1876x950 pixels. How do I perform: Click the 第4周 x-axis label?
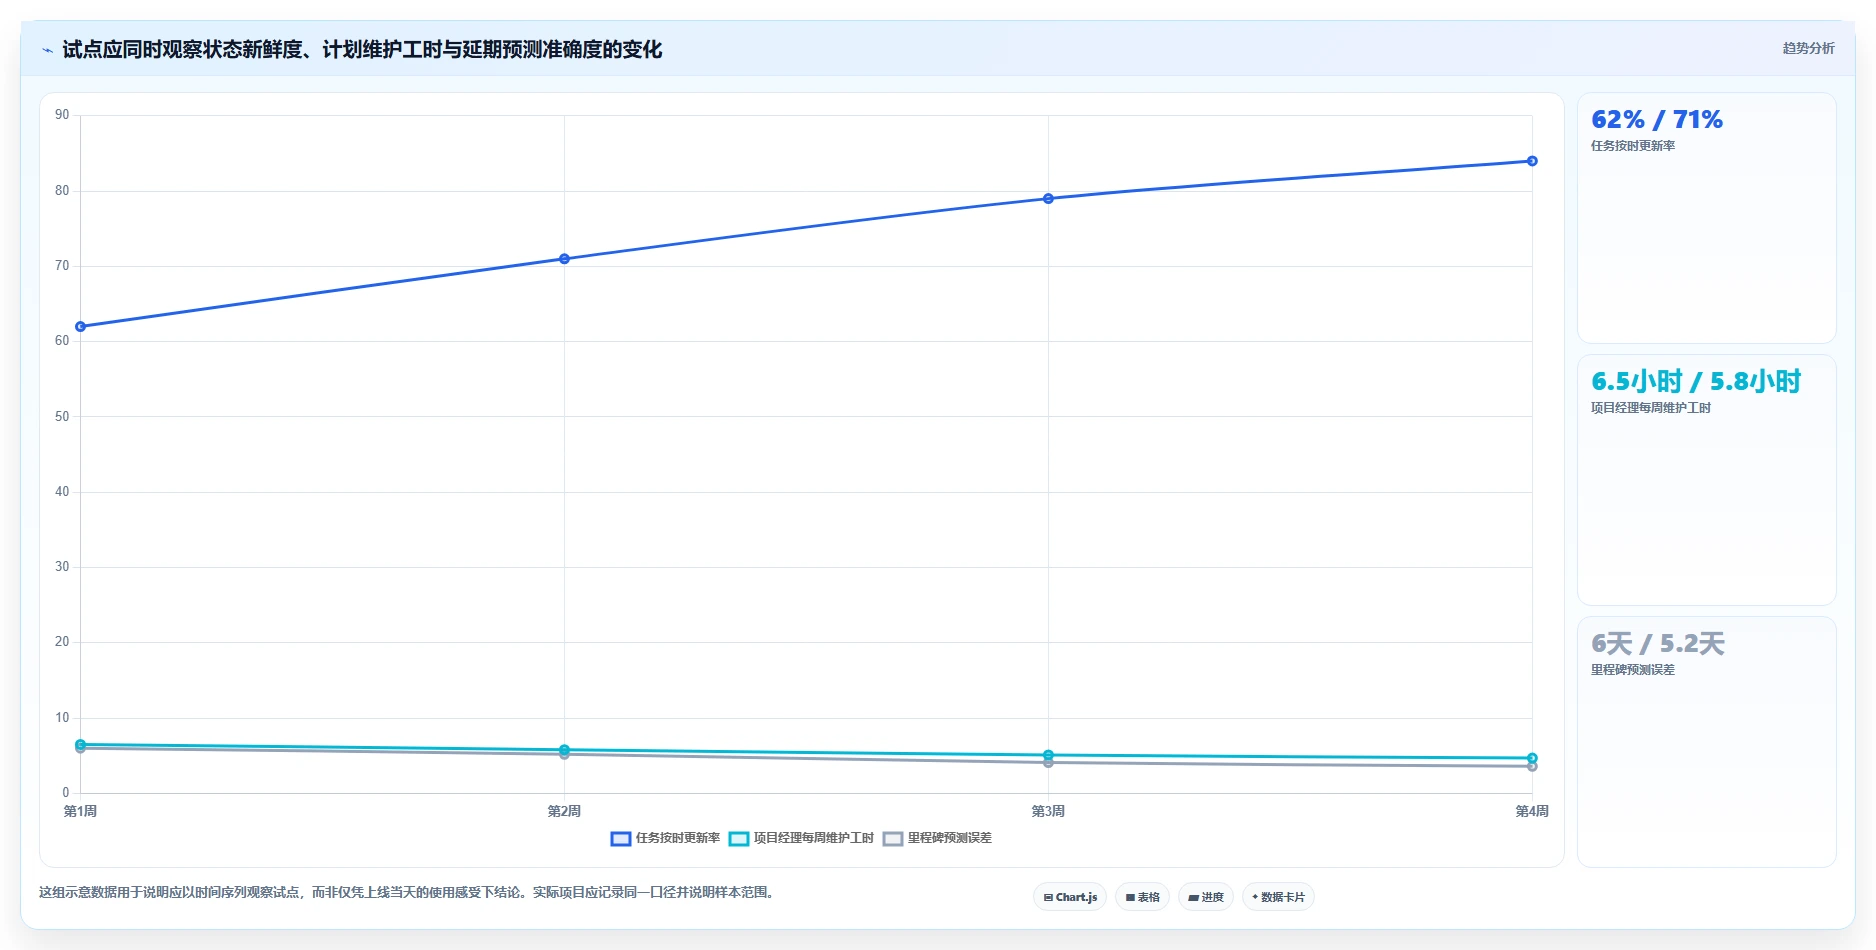[1532, 811]
